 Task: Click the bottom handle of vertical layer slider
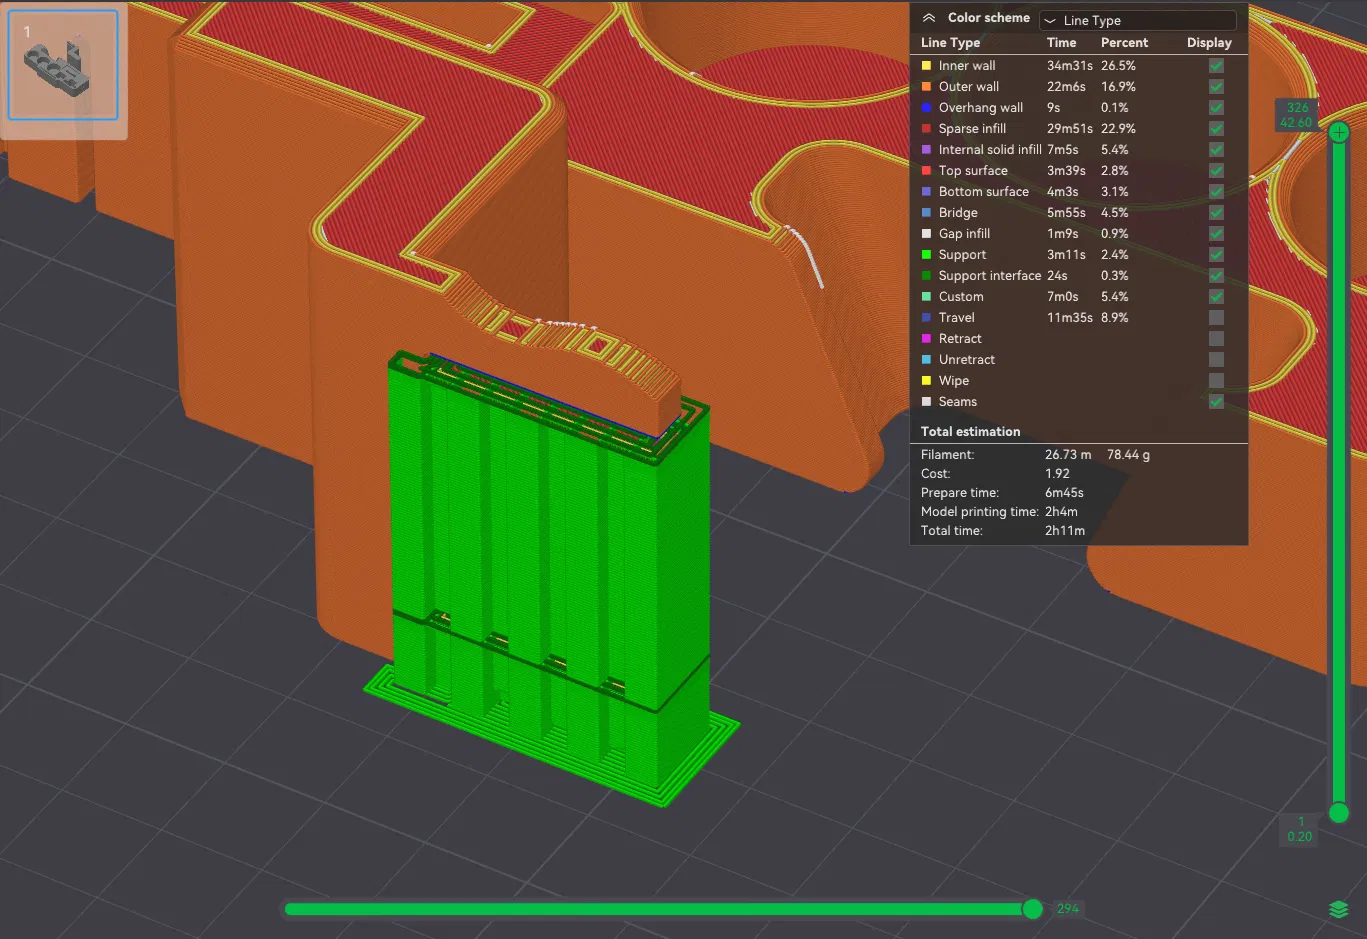[1339, 812]
